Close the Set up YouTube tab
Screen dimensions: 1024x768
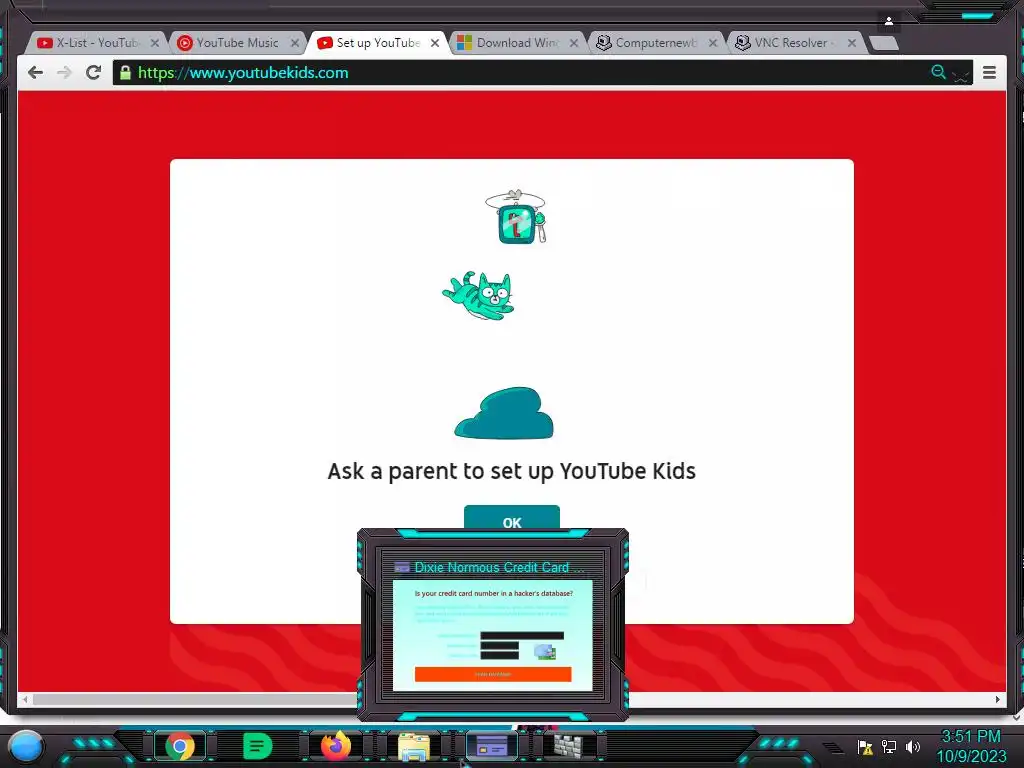(x=435, y=43)
